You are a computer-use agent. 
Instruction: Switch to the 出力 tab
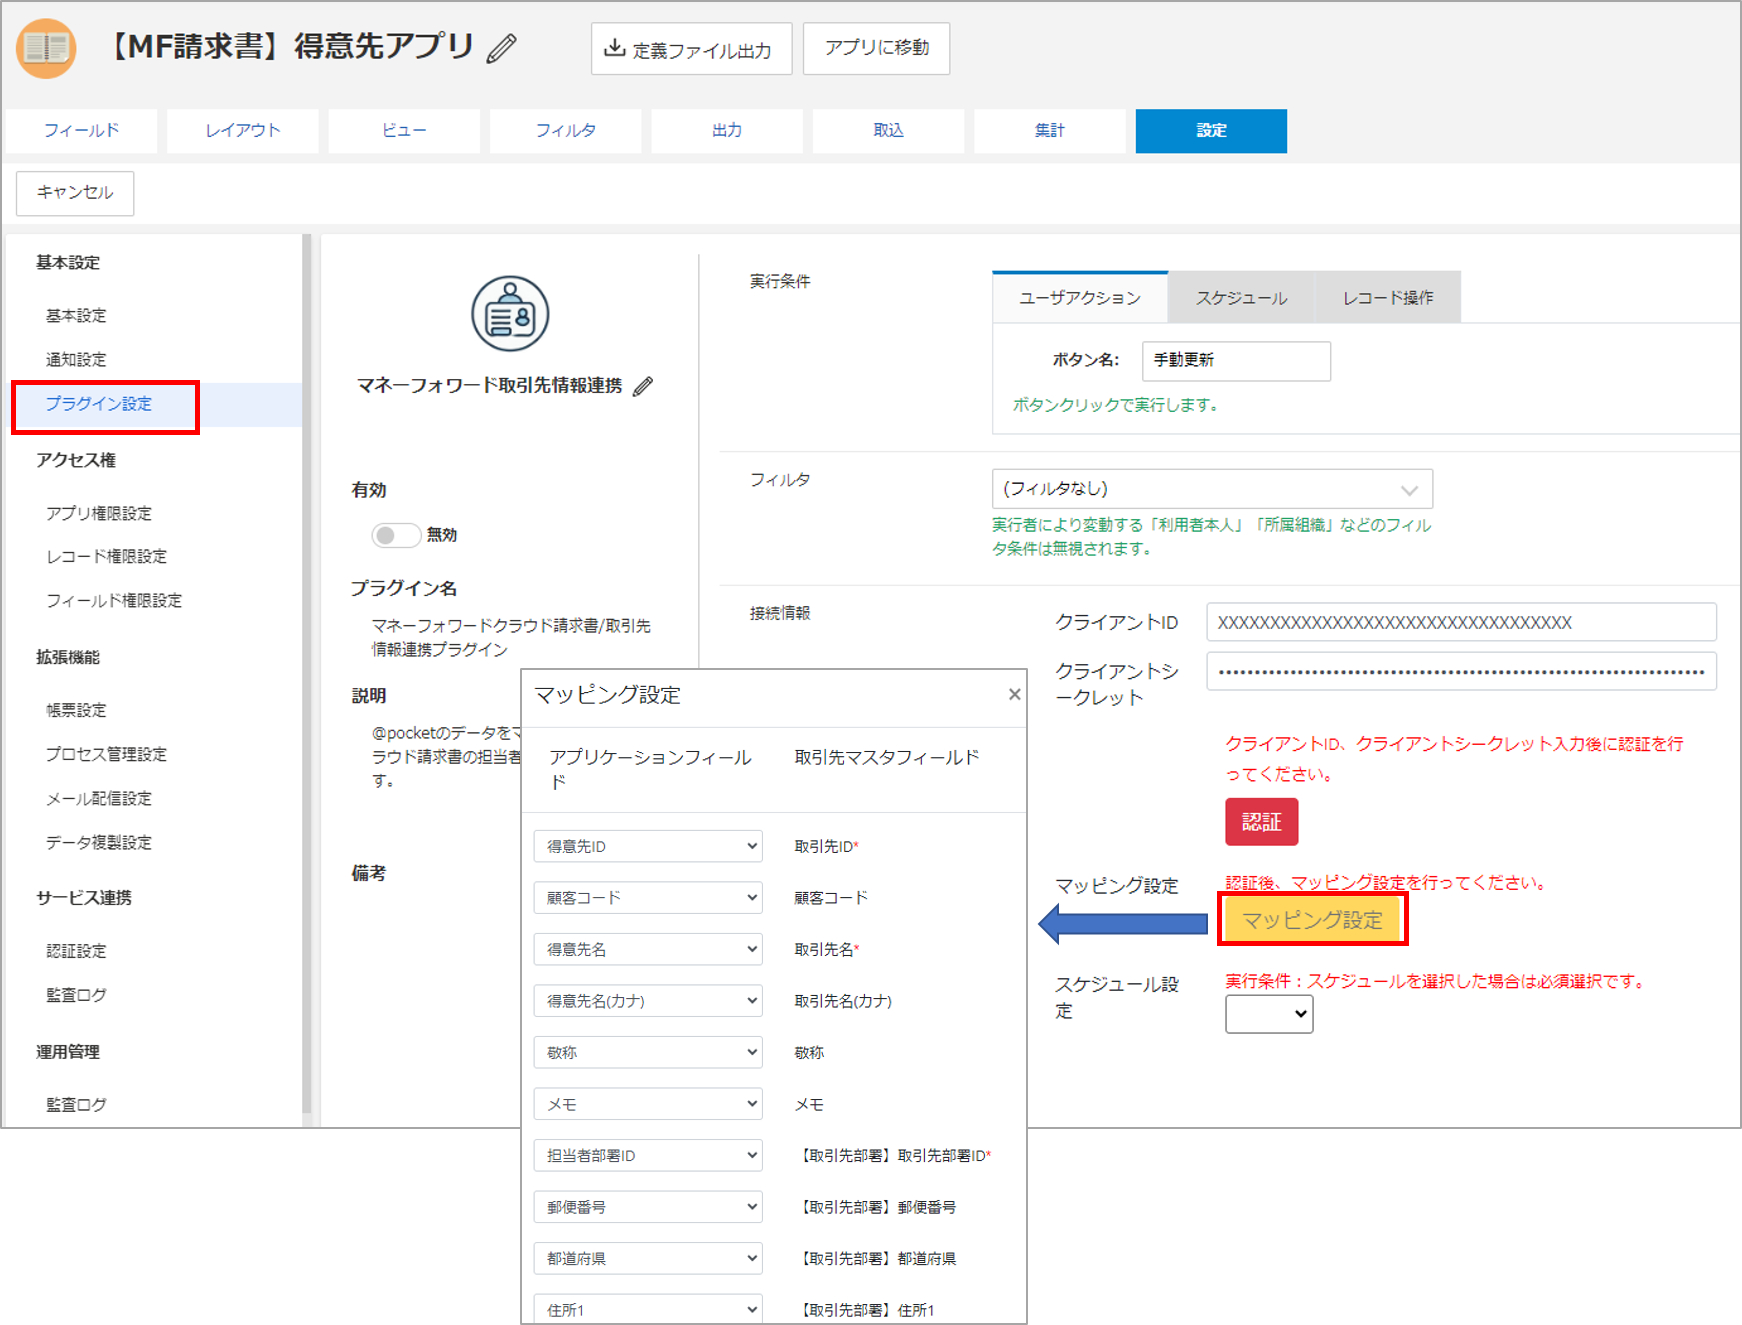727,131
